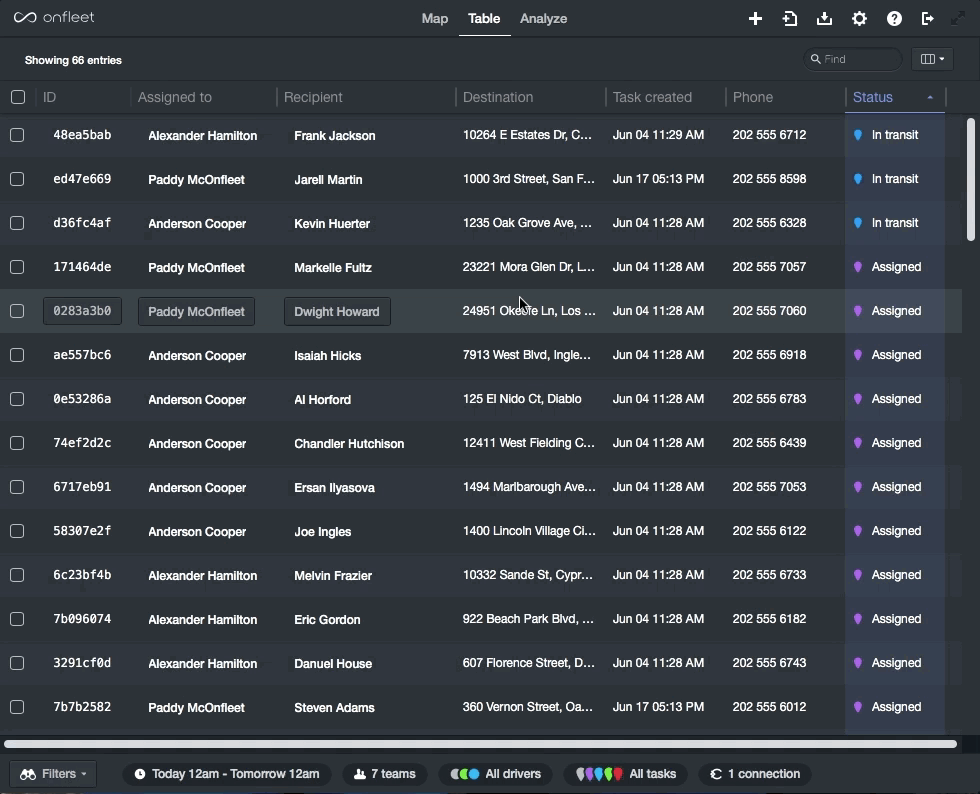Check the box for task 48ea5bab
Image resolution: width=980 pixels, height=794 pixels.
click(x=18, y=135)
